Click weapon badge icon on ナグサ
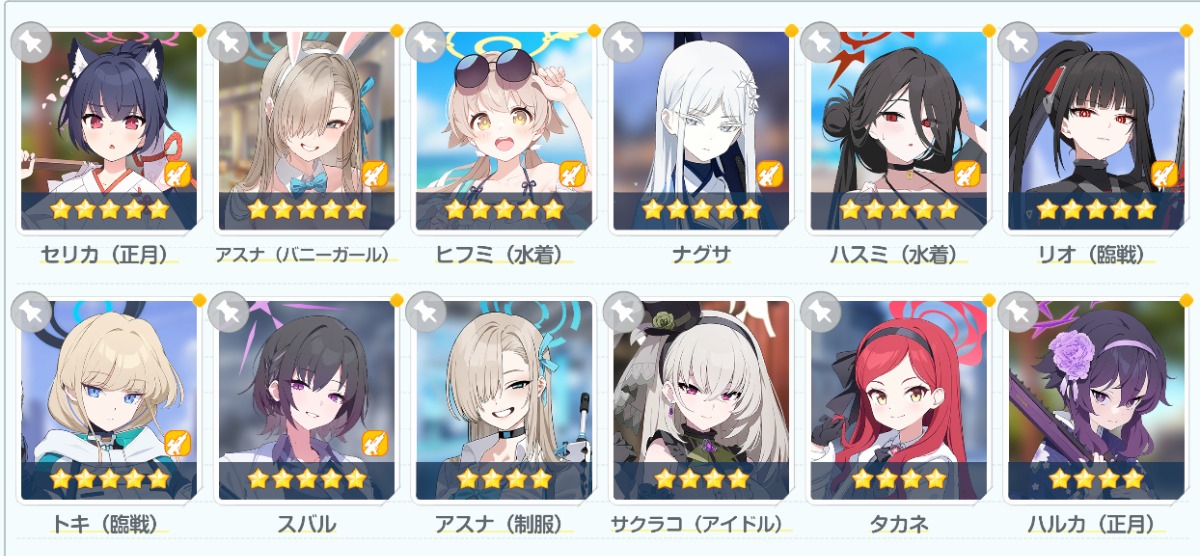The height and width of the screenshot is (556, 1200). (x=770, y=174)
